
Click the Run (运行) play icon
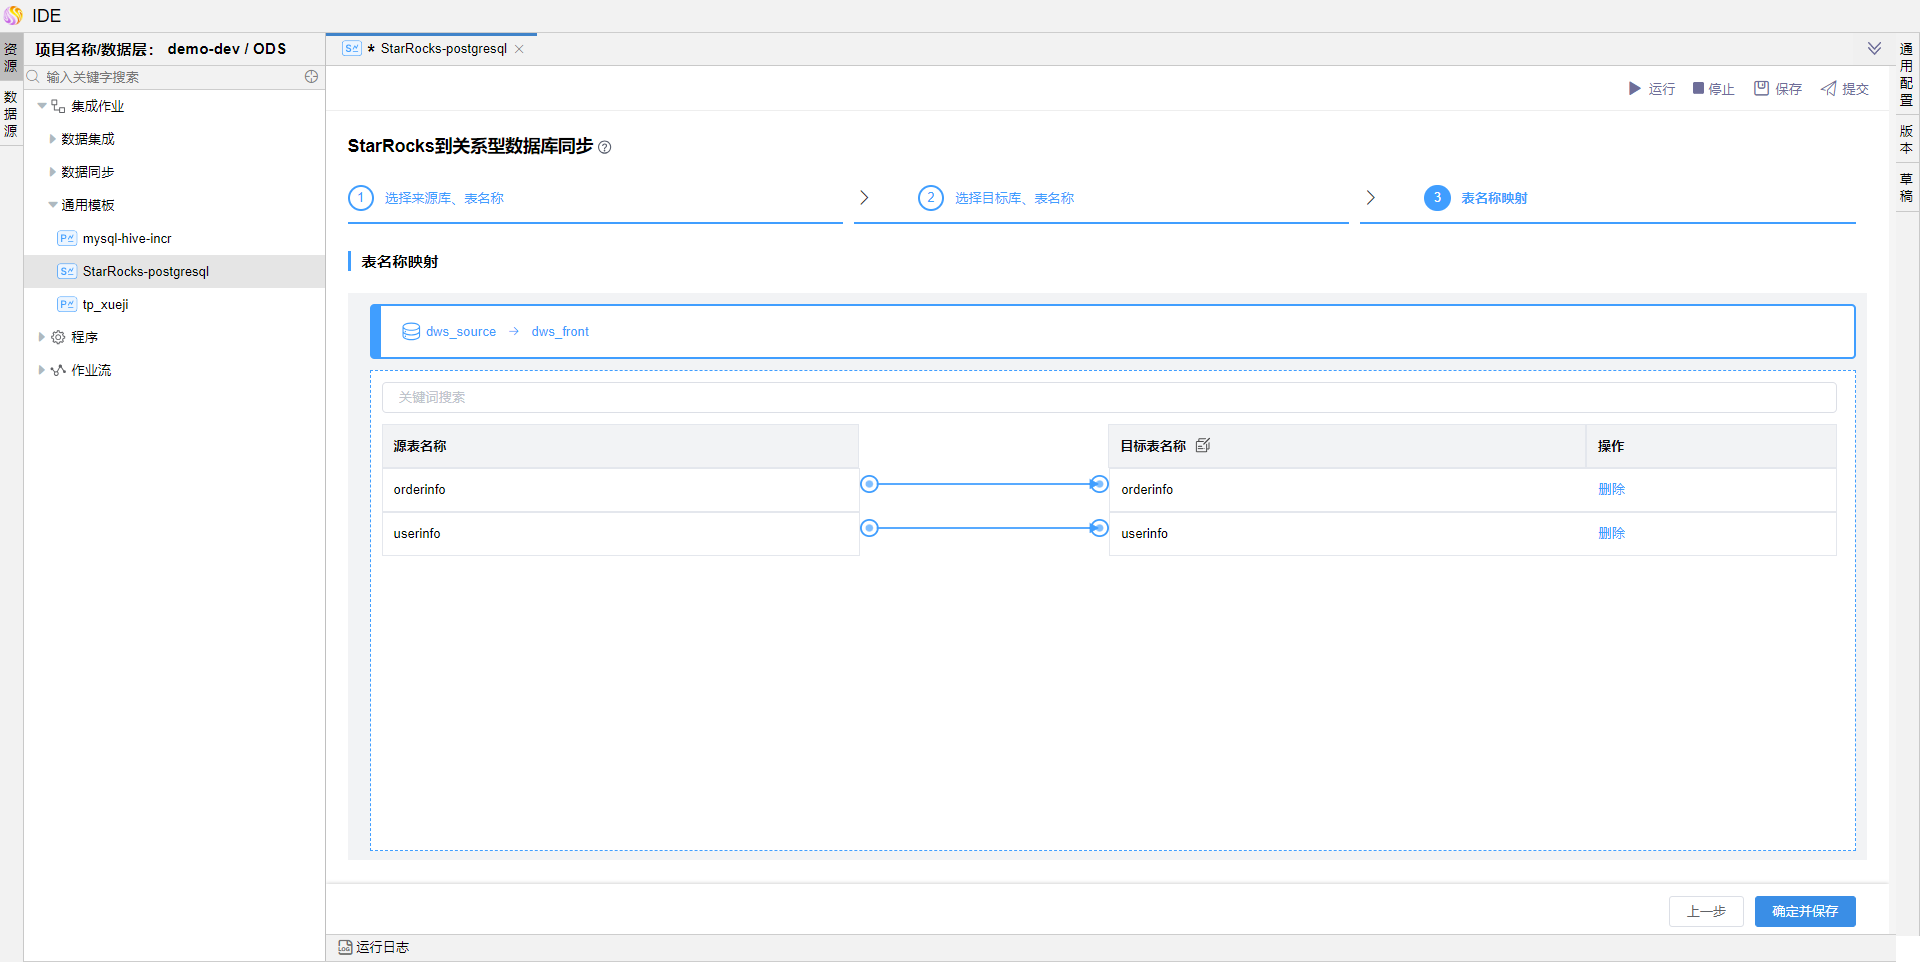coord(1634,89)
